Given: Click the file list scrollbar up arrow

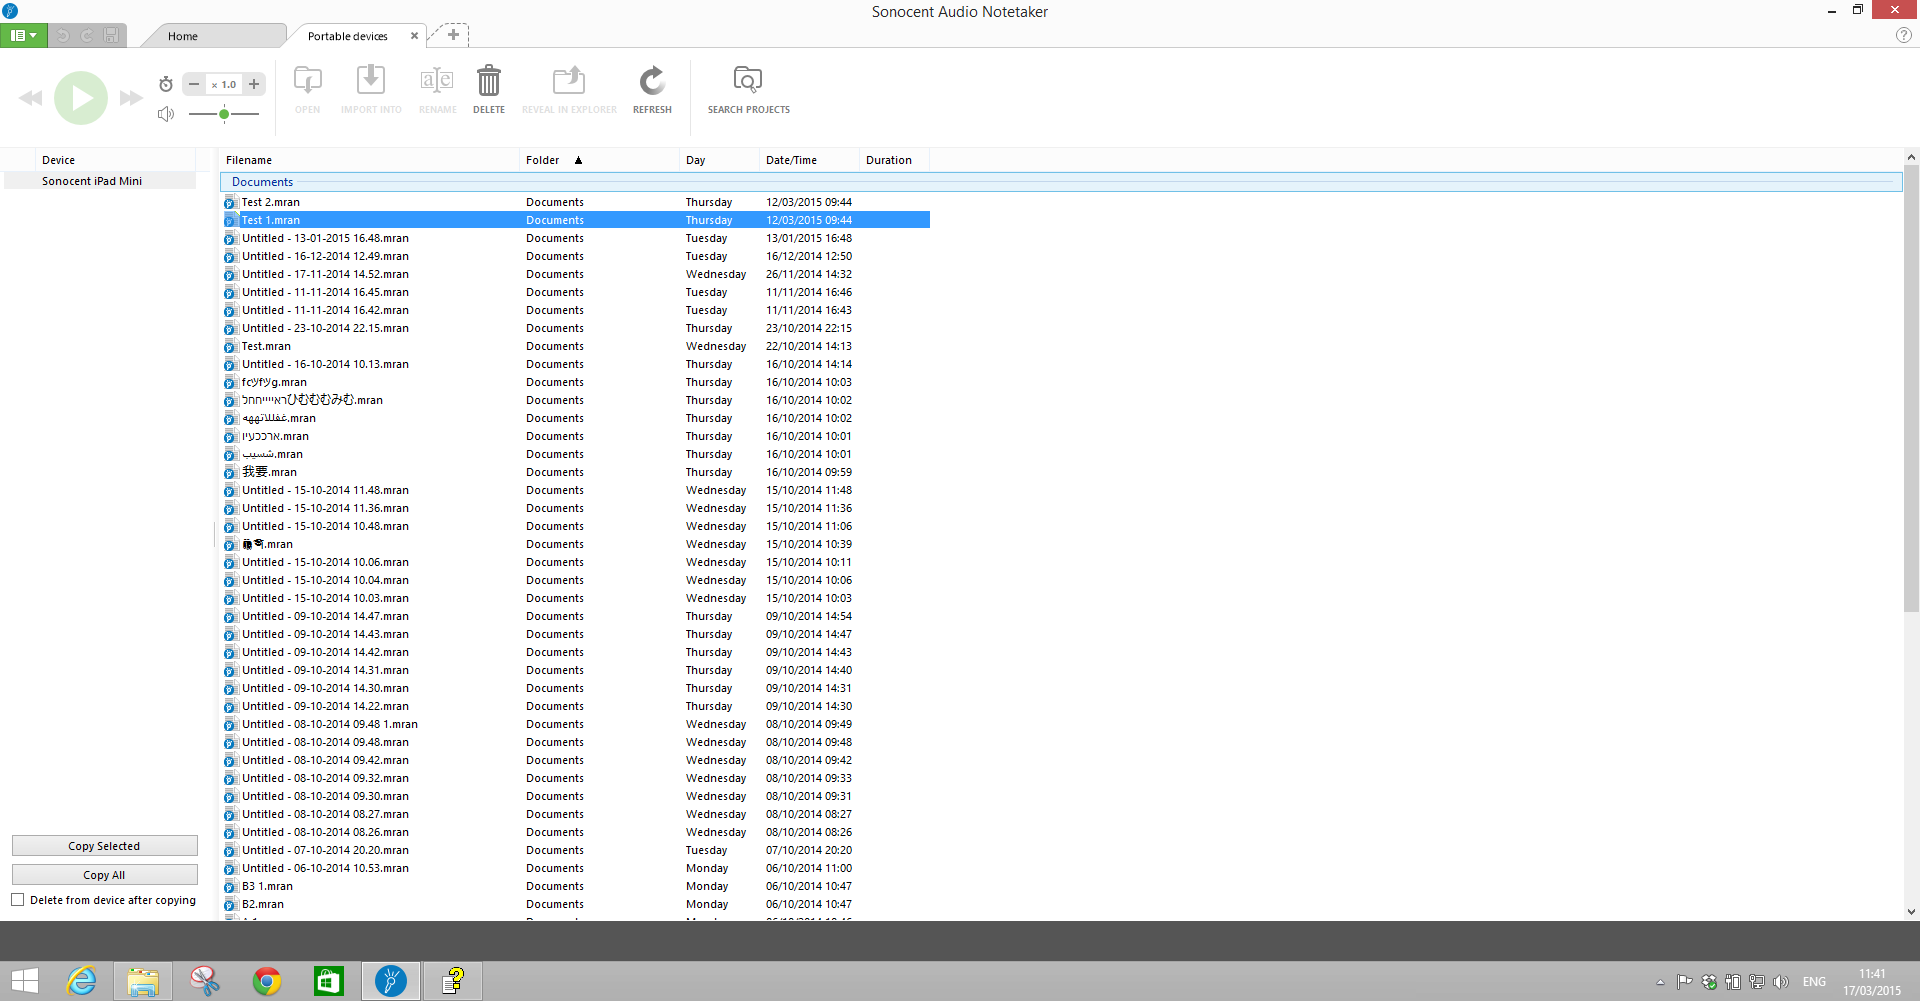Looking at the screenshot, I should point(1911,157).
